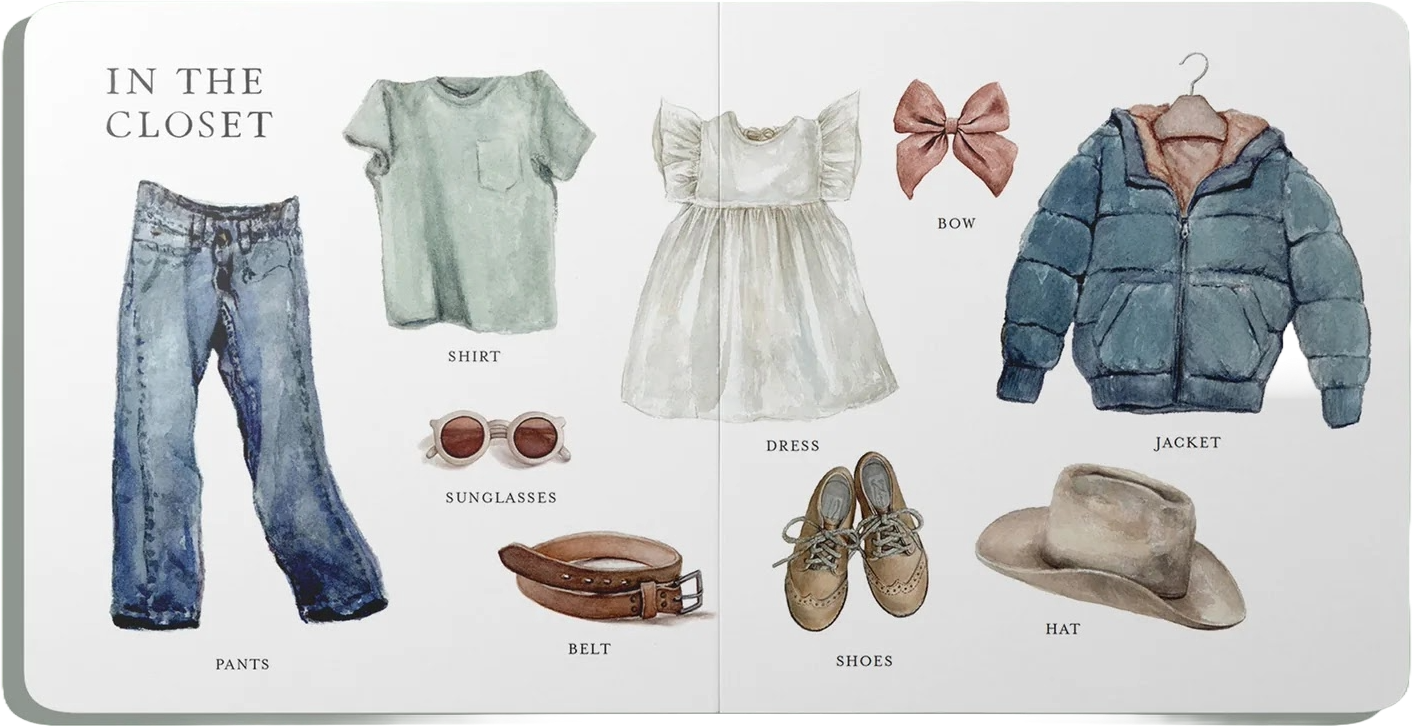Click the JACKET label text

1187,442
